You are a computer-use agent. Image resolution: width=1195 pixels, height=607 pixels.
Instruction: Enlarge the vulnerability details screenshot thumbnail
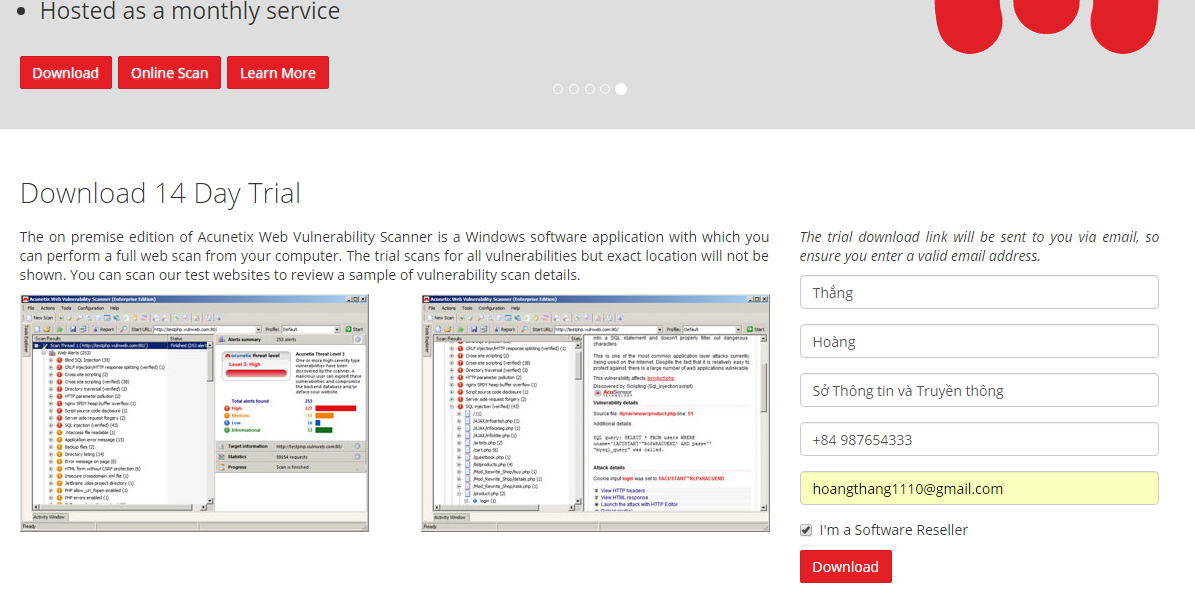click(x=595, y=413)
